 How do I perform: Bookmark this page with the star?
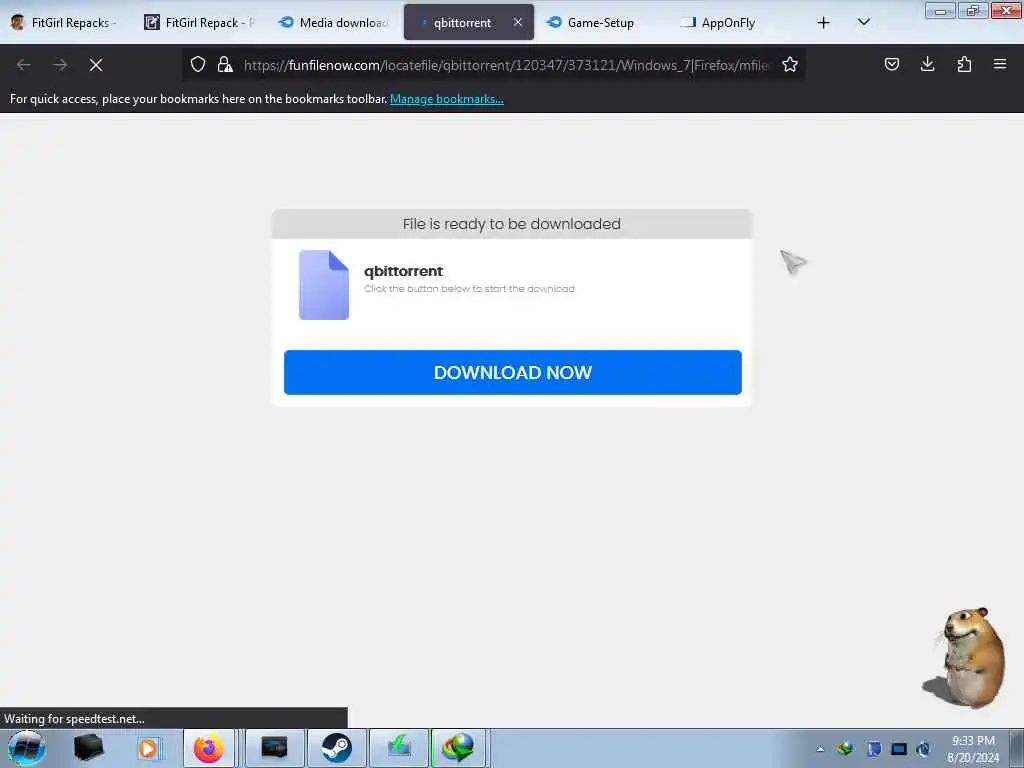[x=790, y=64]
